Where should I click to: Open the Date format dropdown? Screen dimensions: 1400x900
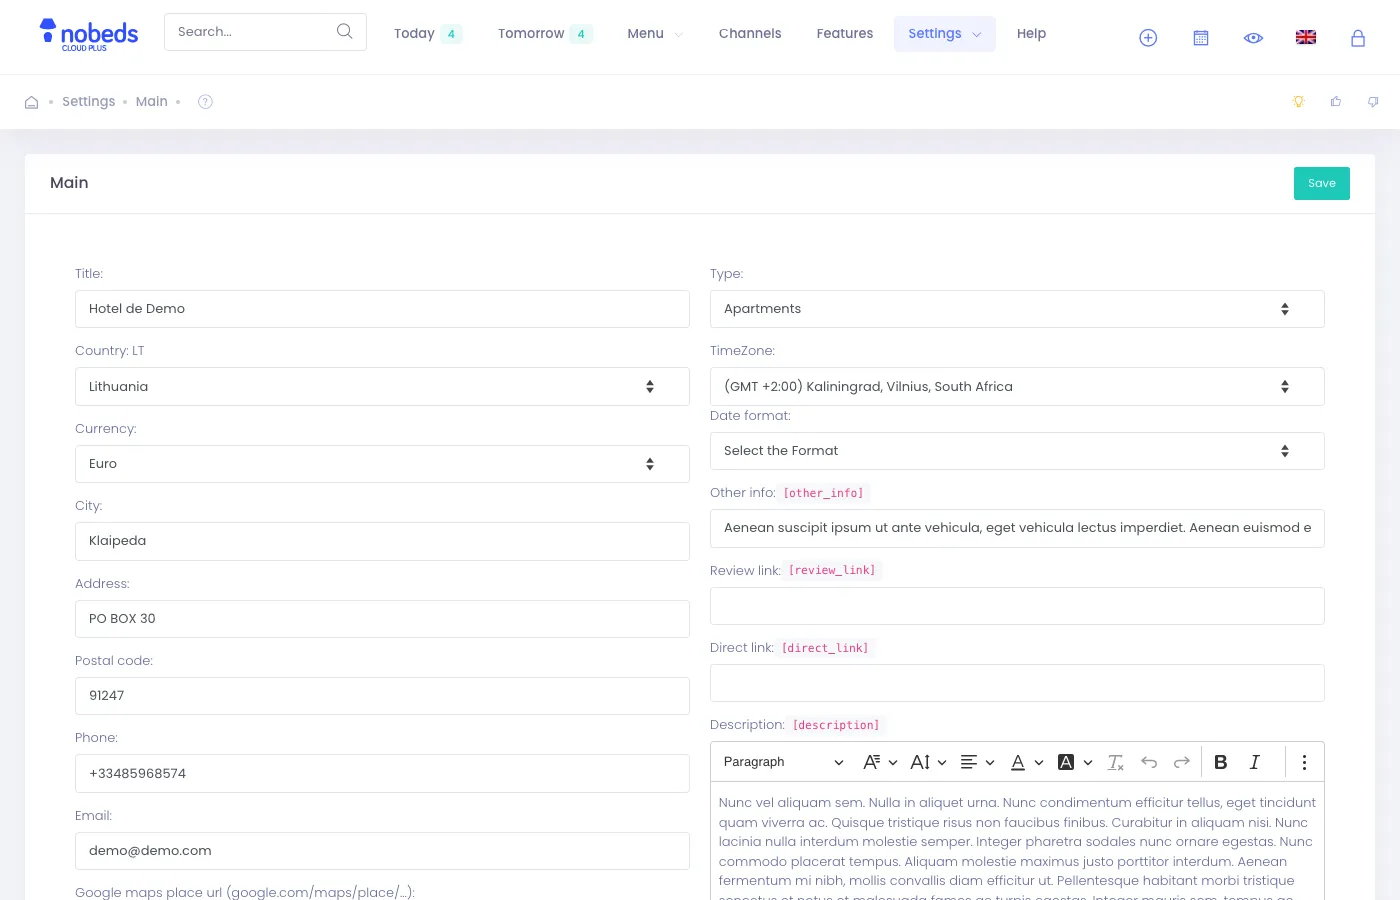[1017, 451]
